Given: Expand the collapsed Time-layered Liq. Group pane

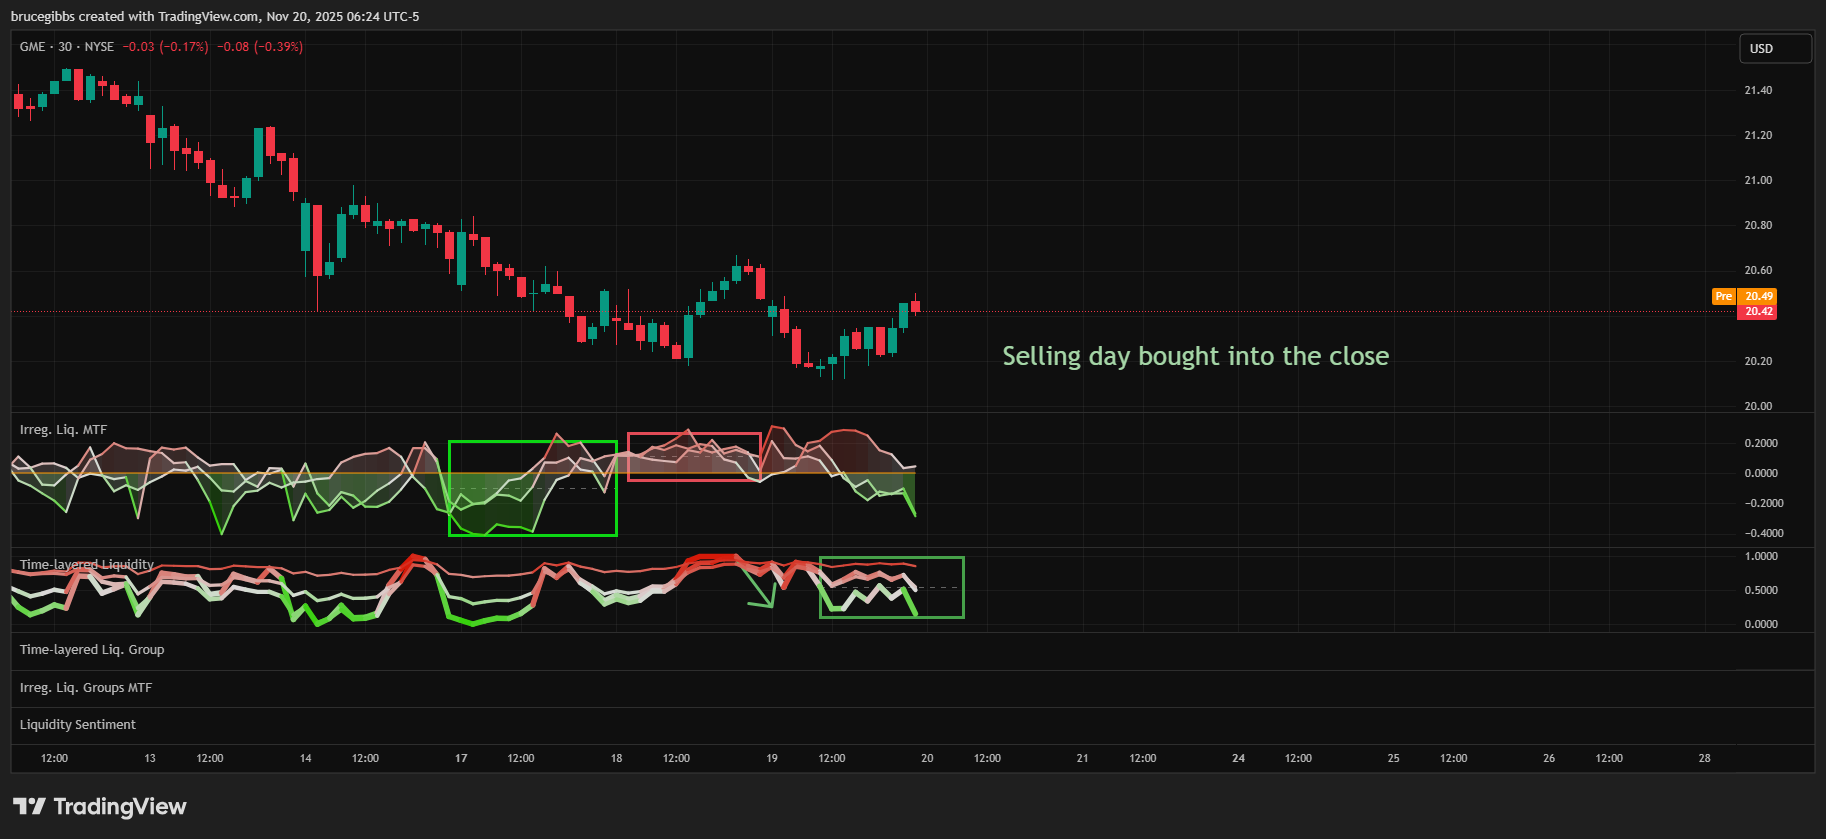Looking at the screenshot, I should coord(92,650).
